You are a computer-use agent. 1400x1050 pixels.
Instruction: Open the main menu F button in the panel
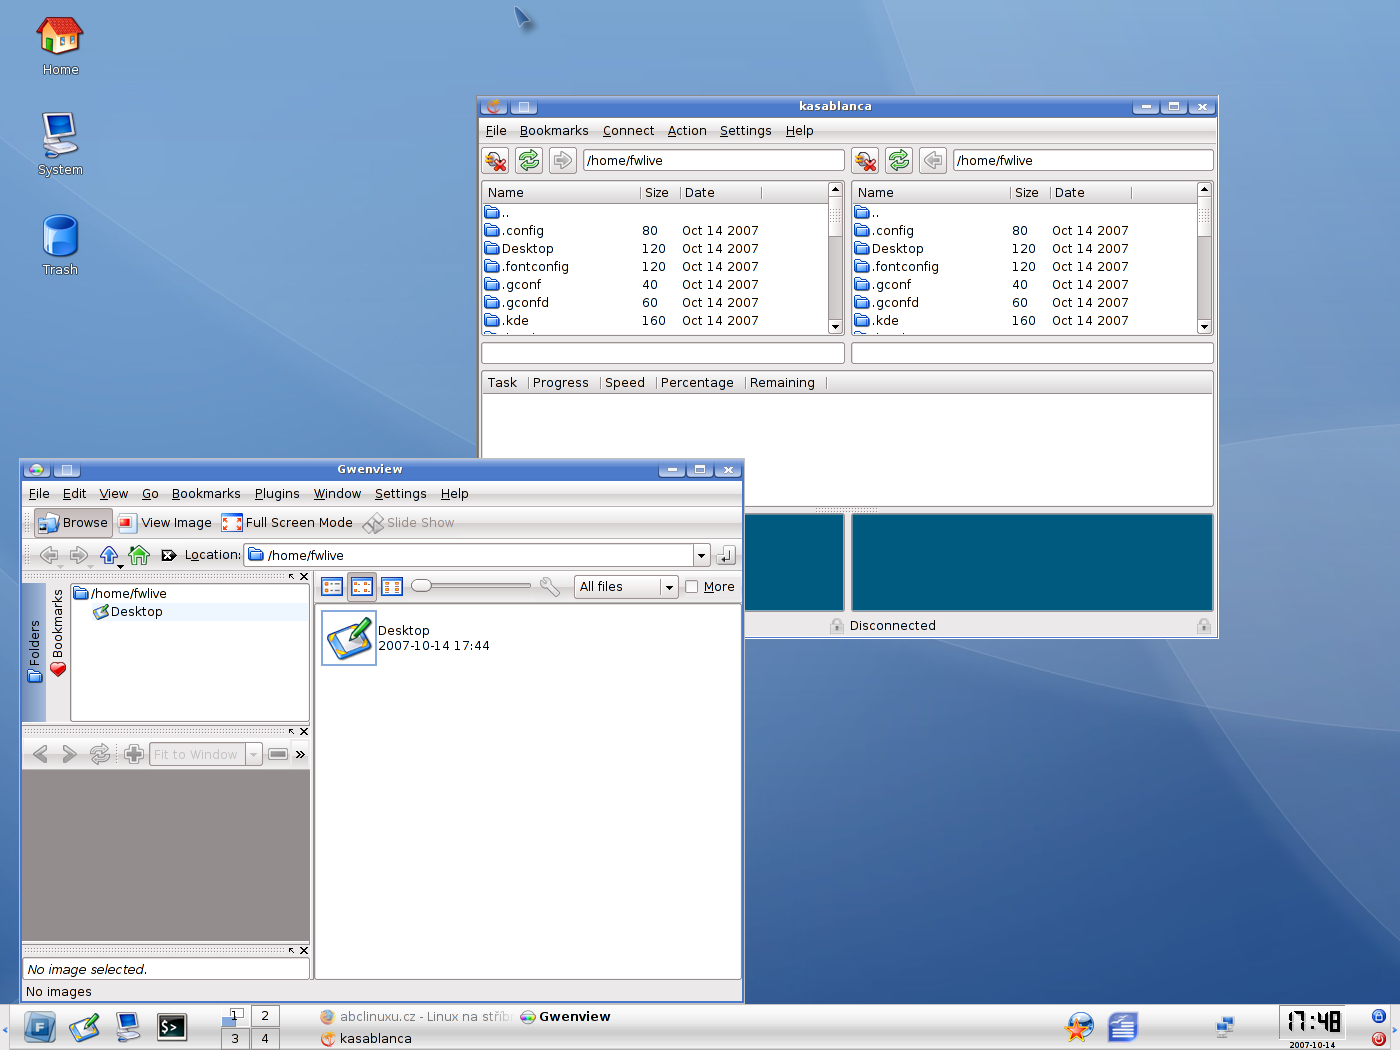[x=39, y=1027]
